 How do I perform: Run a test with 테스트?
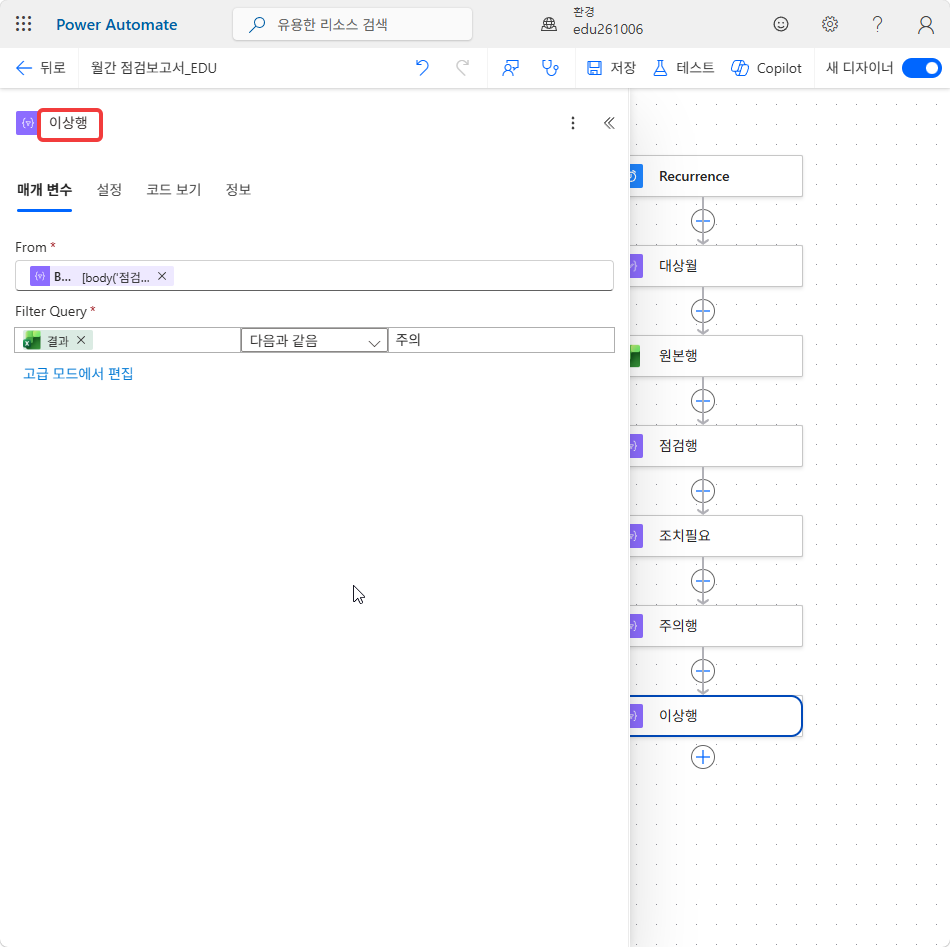tap(683, 68)
